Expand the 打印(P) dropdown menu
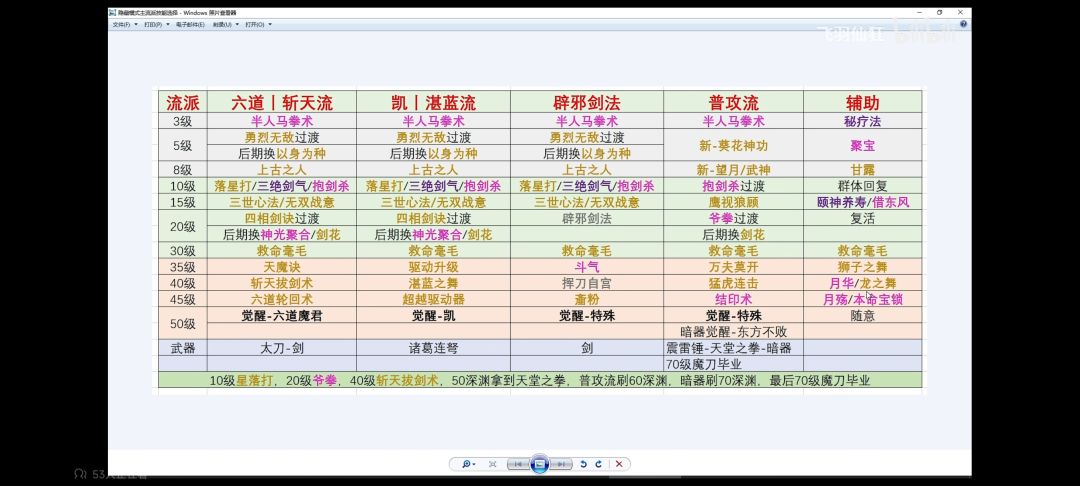The image size is (1080, 486). pyautogui.click(x=156, y=24)
